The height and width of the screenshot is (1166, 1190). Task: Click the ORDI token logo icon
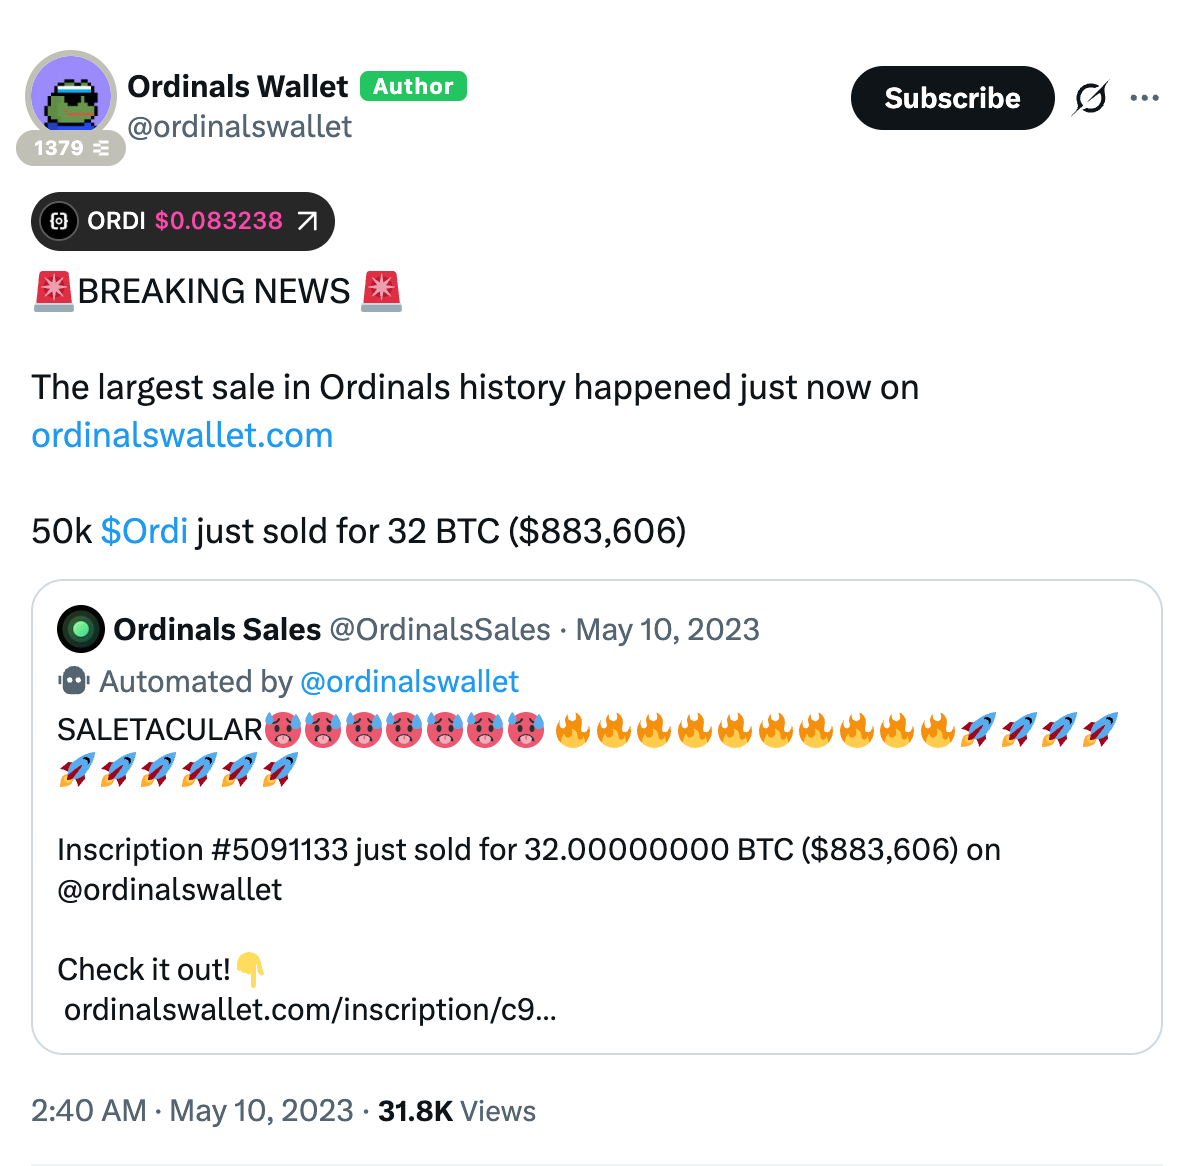click(59, 221)
